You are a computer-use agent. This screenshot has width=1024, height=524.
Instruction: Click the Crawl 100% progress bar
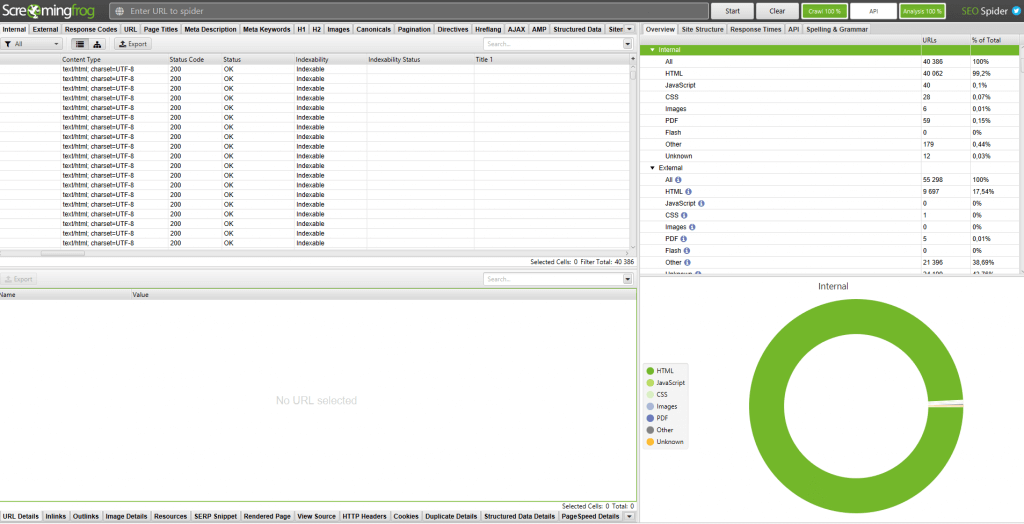(823, 11)
